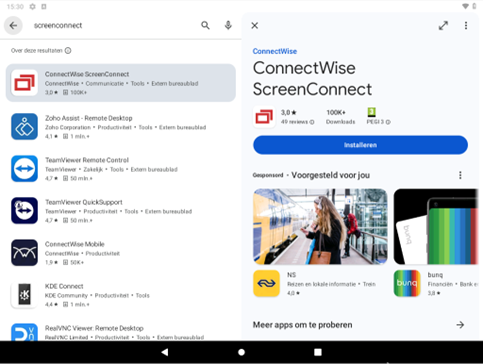Tap the ScreenConnect icon in details panel
The image size is (483, 364).
pos(264,117)
